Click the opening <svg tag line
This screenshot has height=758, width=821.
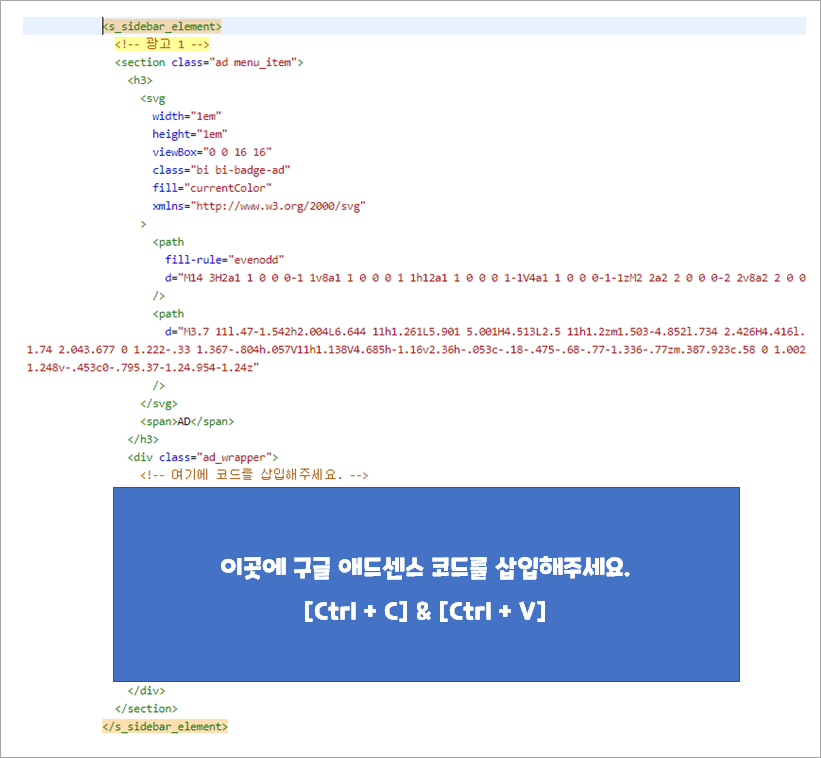[152, 98]
